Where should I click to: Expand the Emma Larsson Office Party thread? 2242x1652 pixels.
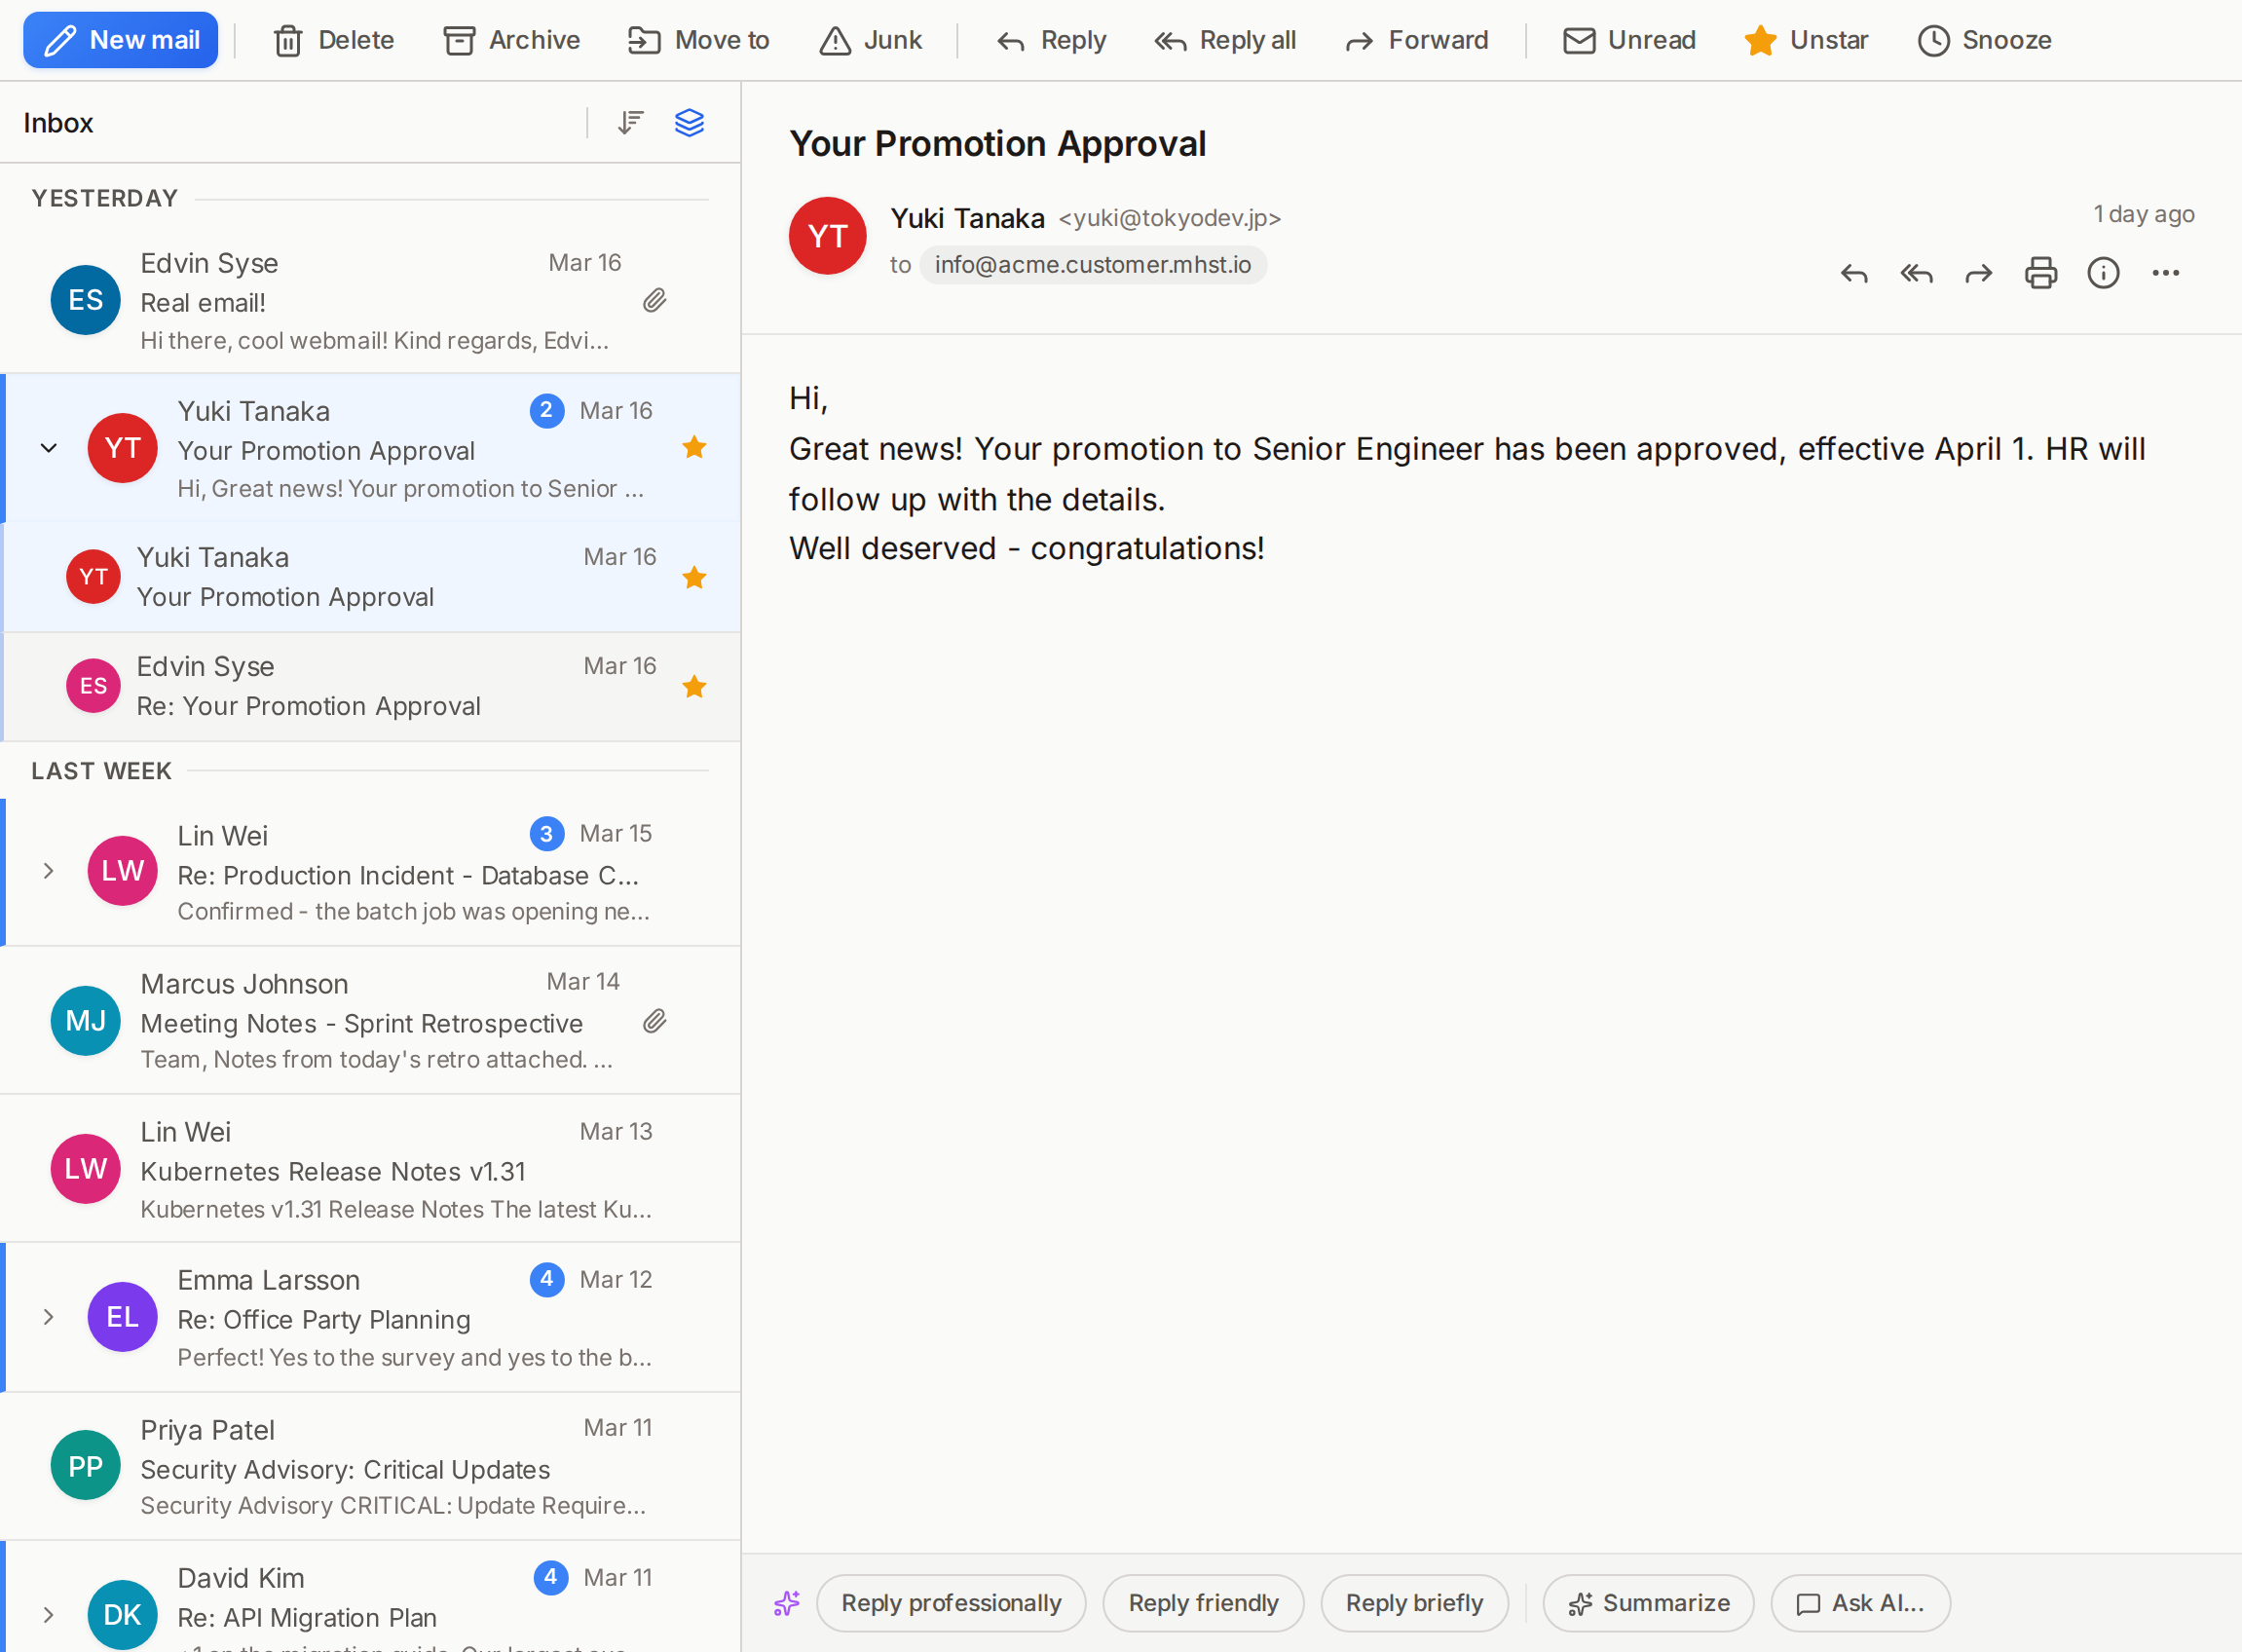click(x=48, y=1317)
